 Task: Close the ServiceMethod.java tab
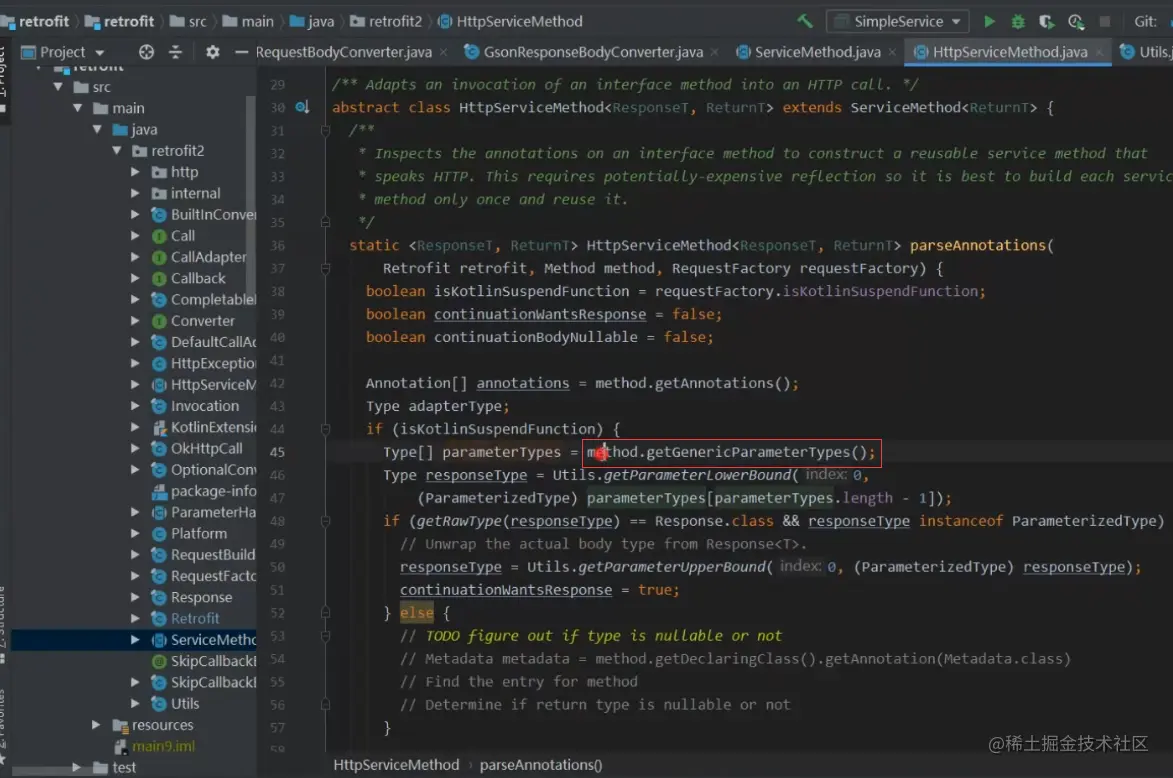pos(892,52)
